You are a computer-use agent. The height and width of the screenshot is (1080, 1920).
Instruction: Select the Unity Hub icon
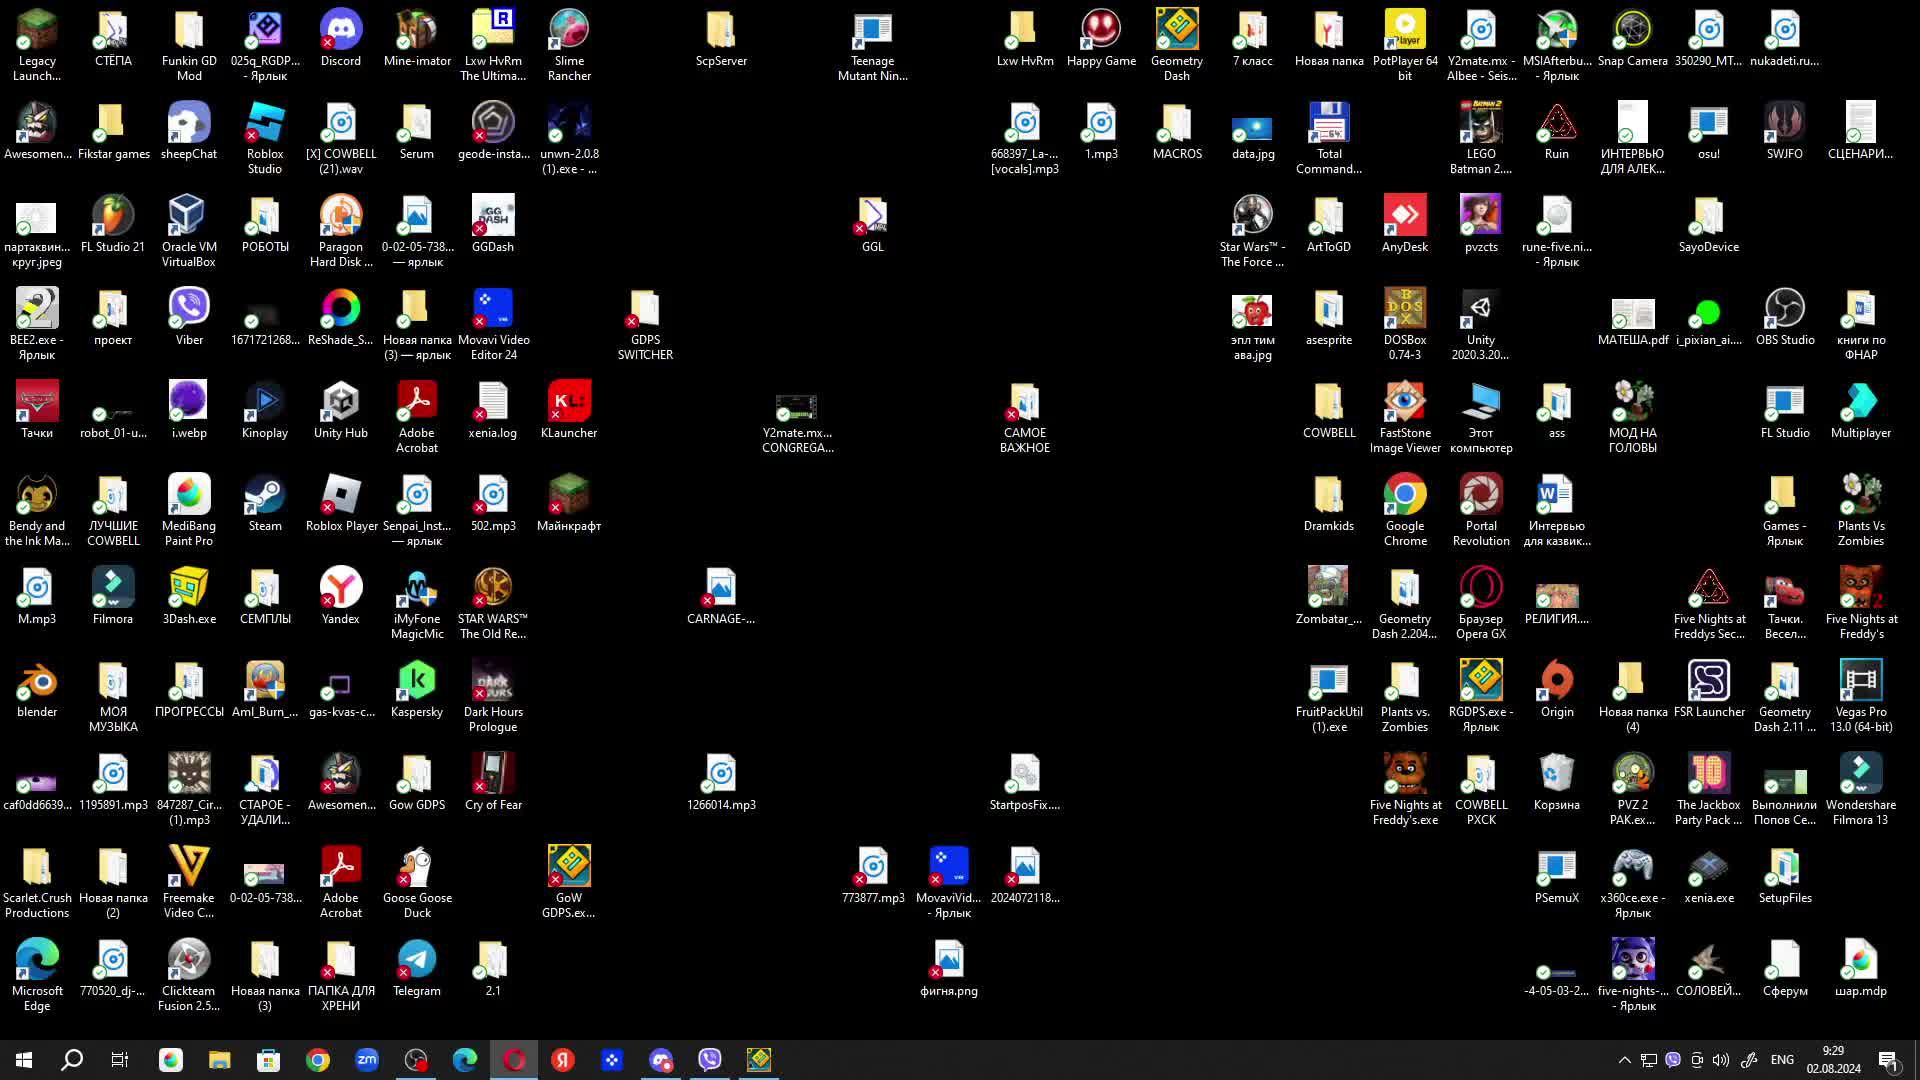point(341,410)
